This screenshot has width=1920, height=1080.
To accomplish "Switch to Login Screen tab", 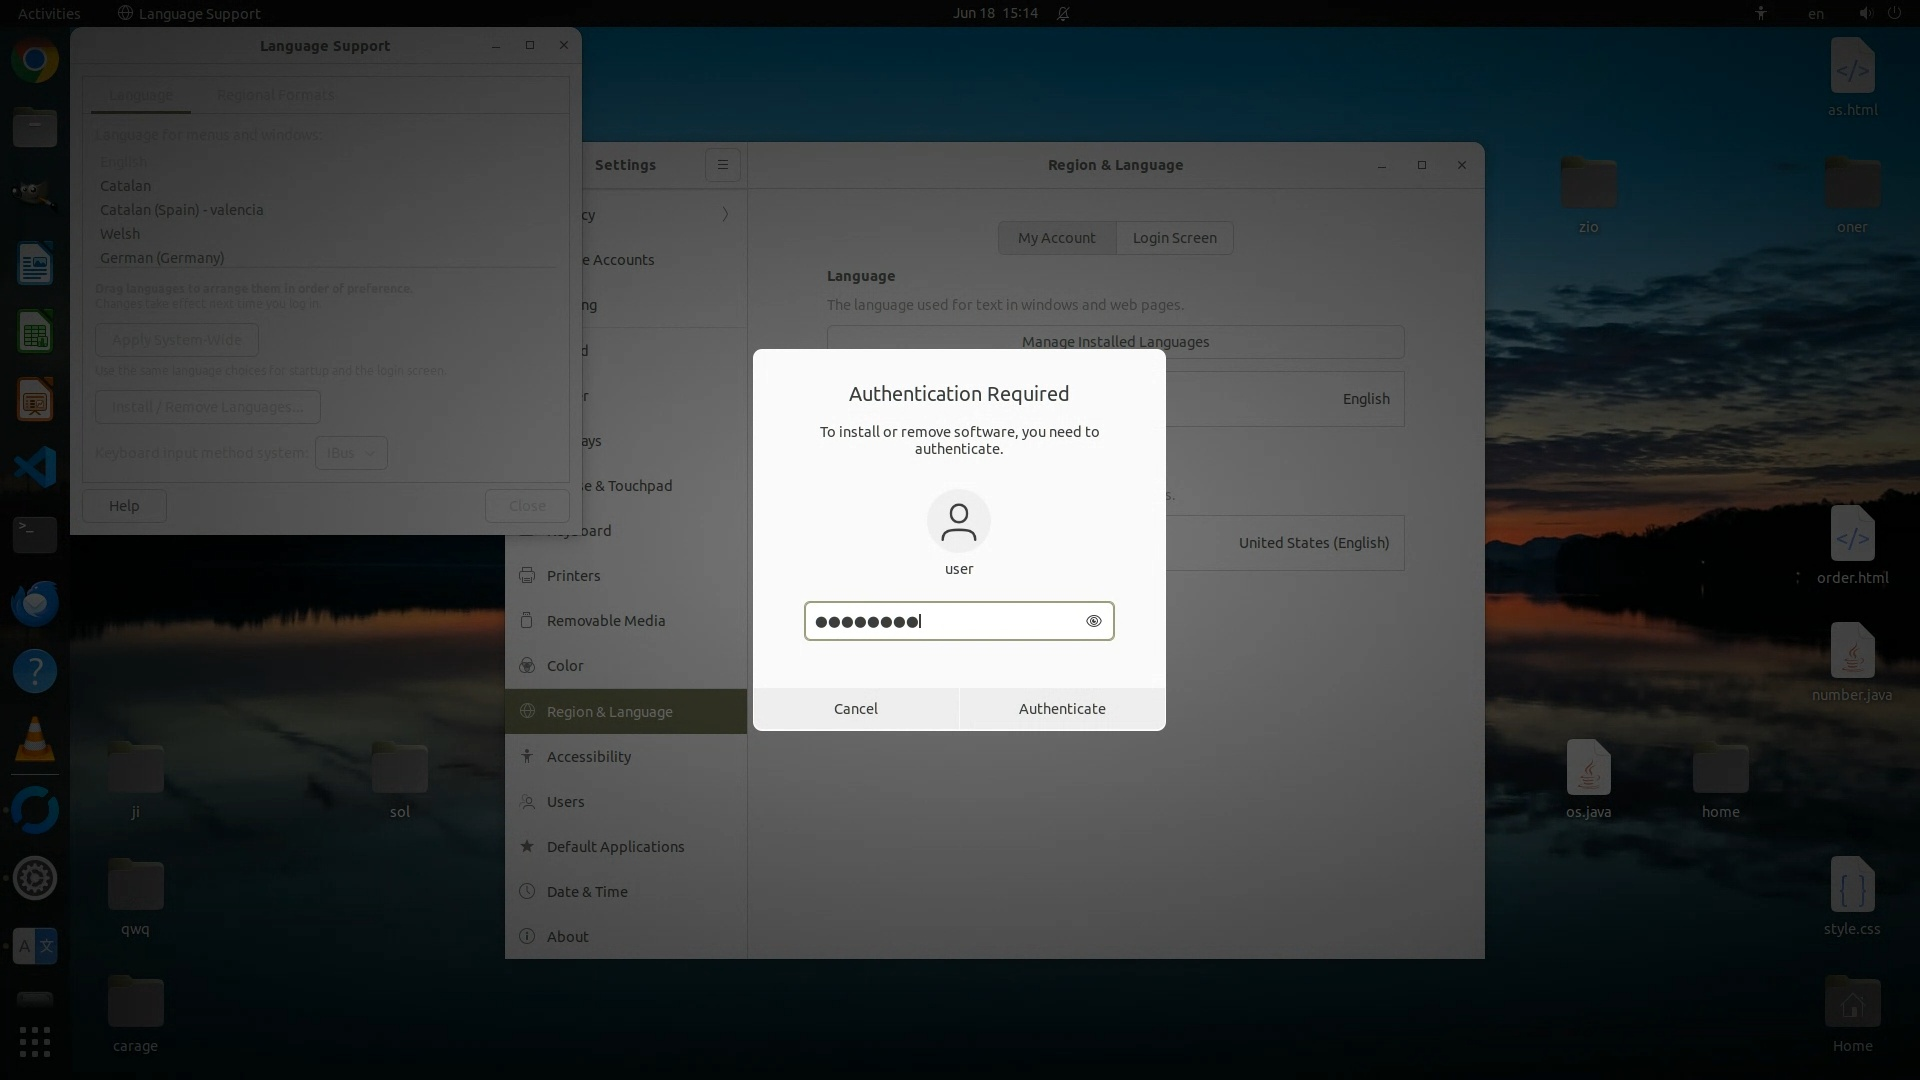I will tap(1174, 238).
